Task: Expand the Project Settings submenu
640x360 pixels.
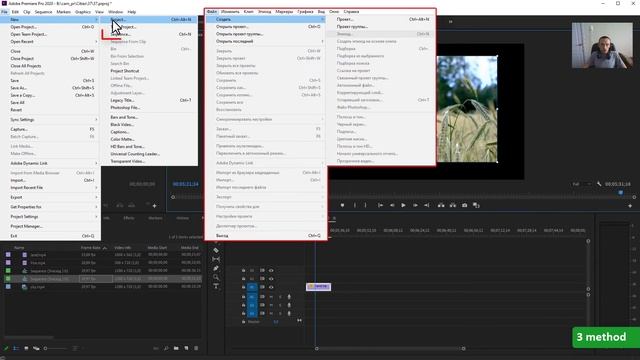Action: coord(51,217)
